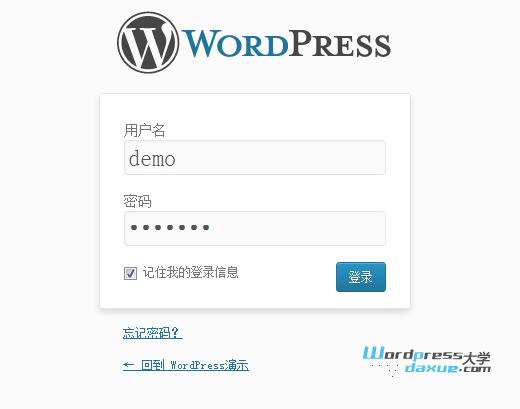Click the blue "Word" part of logo
Screen dimensions: 520x409
click(235, 43)
